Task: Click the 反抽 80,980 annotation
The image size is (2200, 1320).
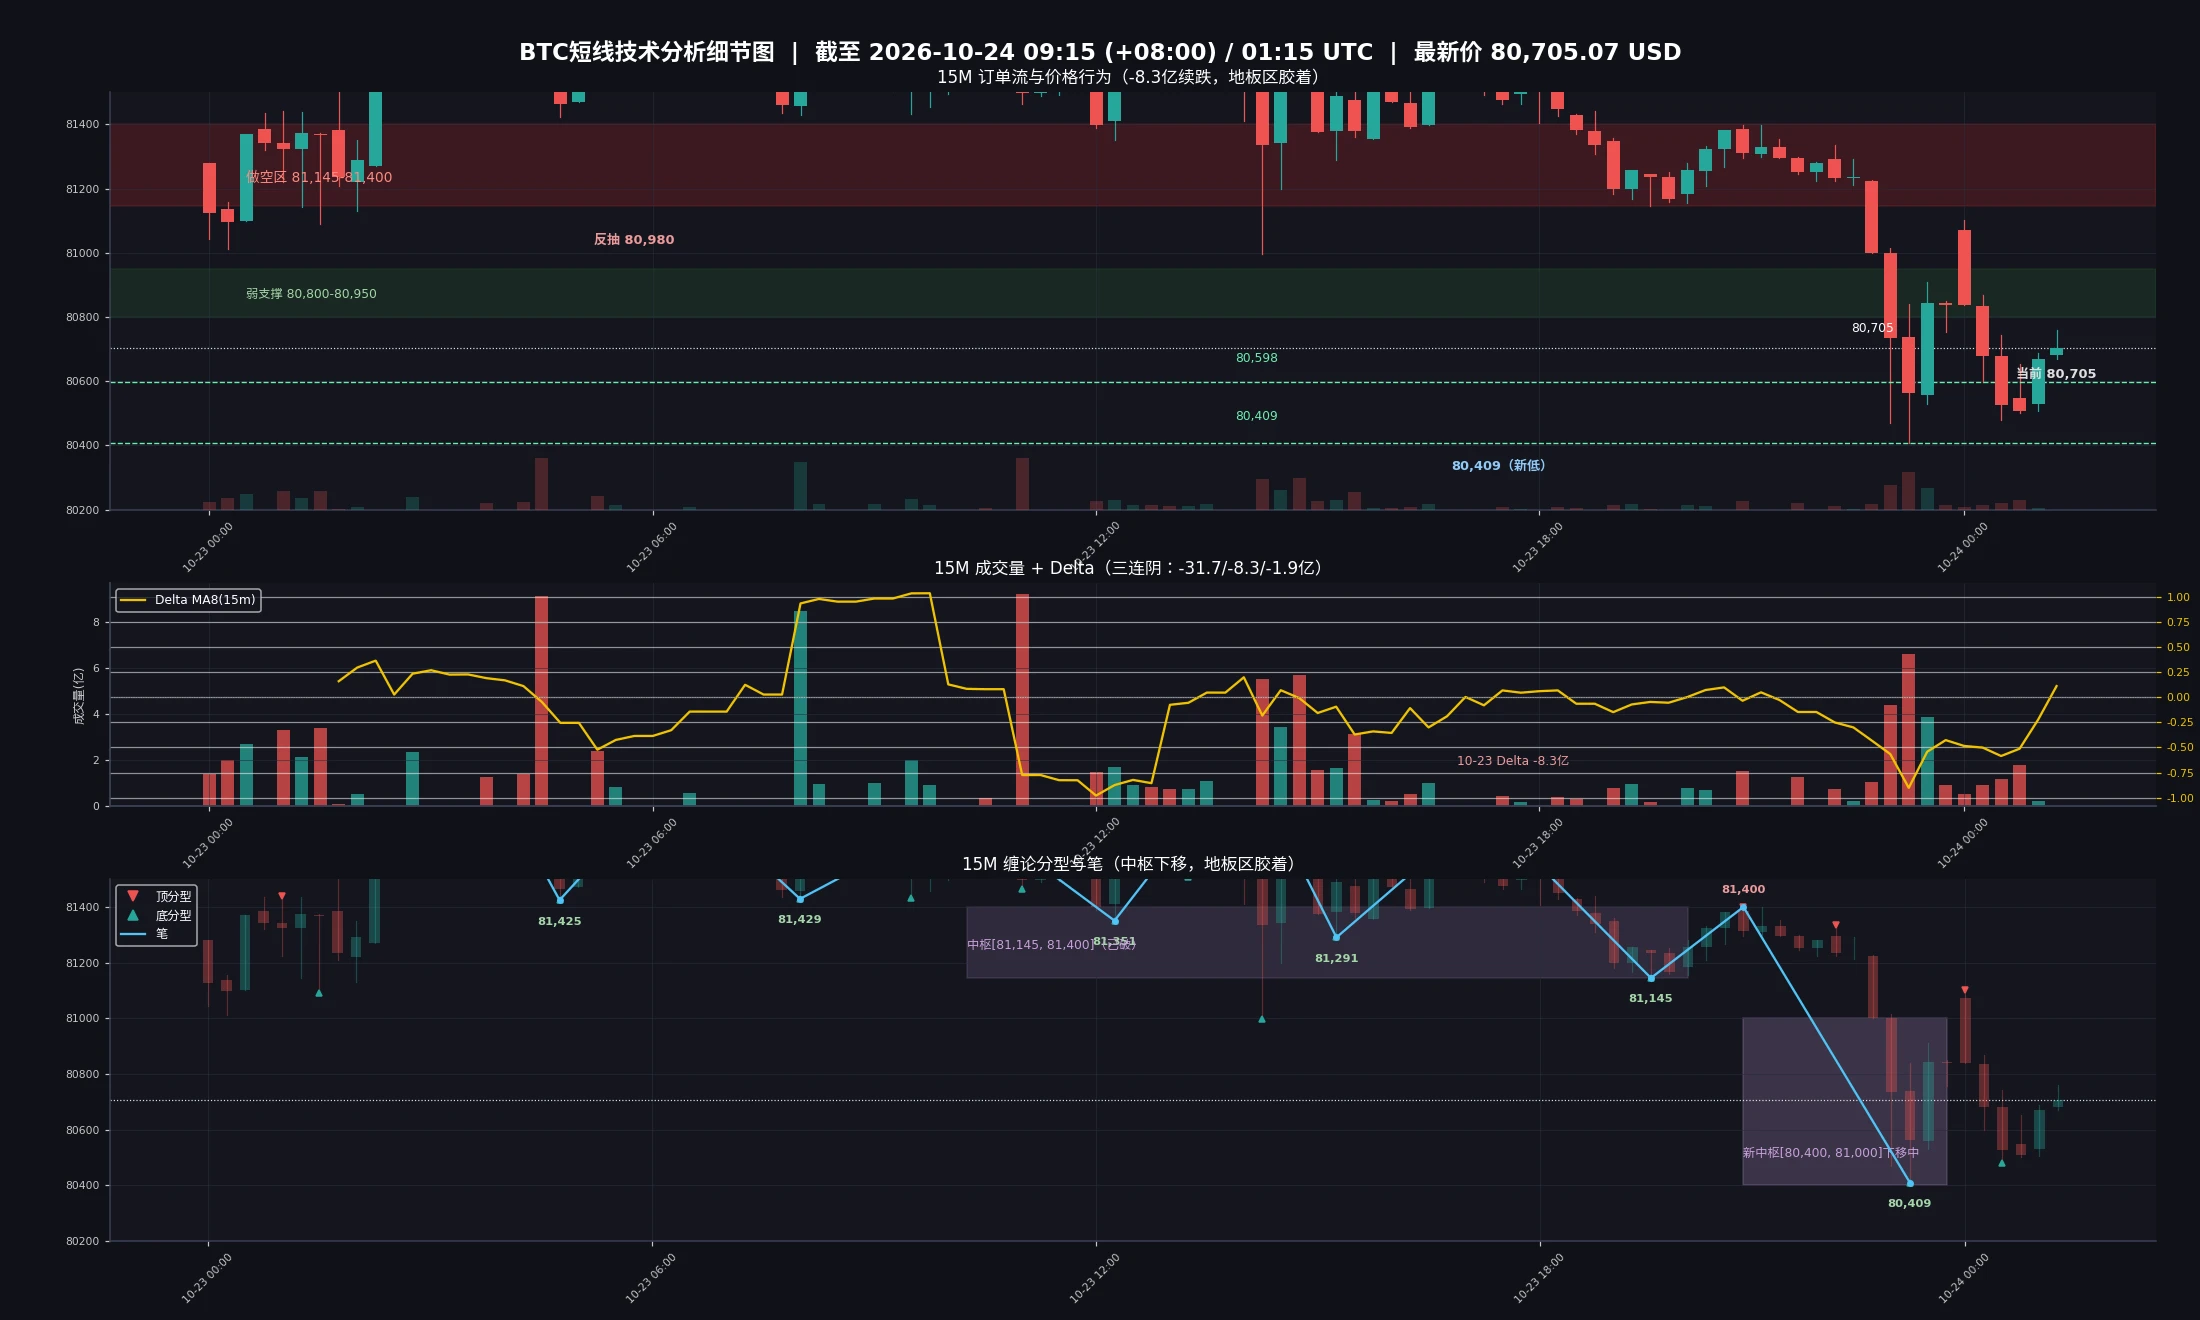Action: pyautogui.click(x=634, y=240)
